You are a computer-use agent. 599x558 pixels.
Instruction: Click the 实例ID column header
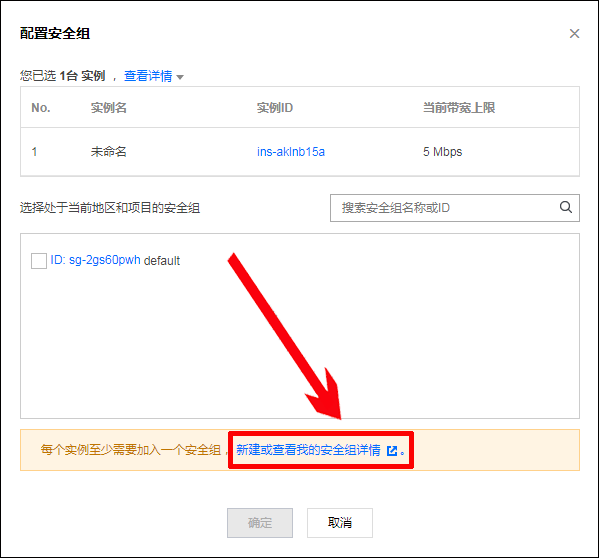pyautogui.click(x=275, y=108)
